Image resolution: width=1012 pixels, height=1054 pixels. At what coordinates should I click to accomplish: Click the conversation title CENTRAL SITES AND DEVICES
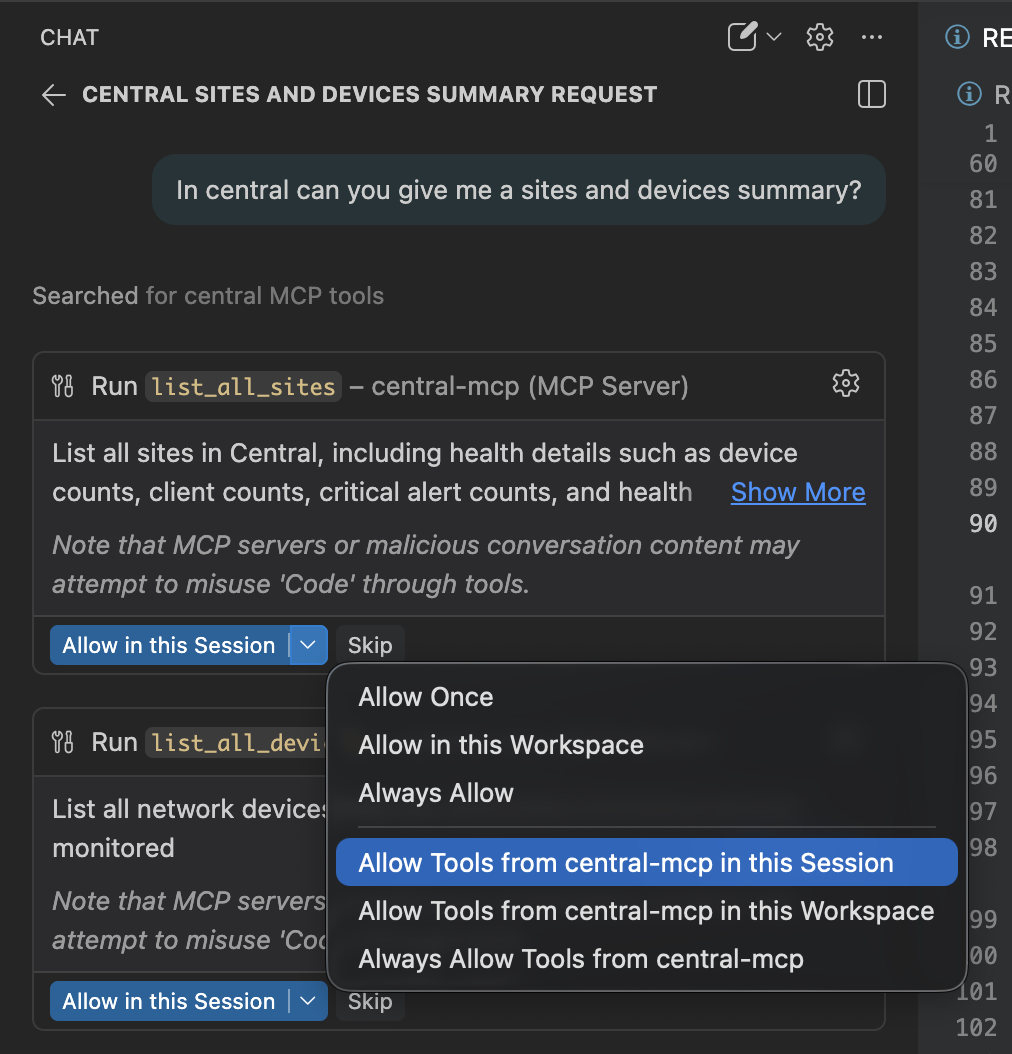point(370,94)
